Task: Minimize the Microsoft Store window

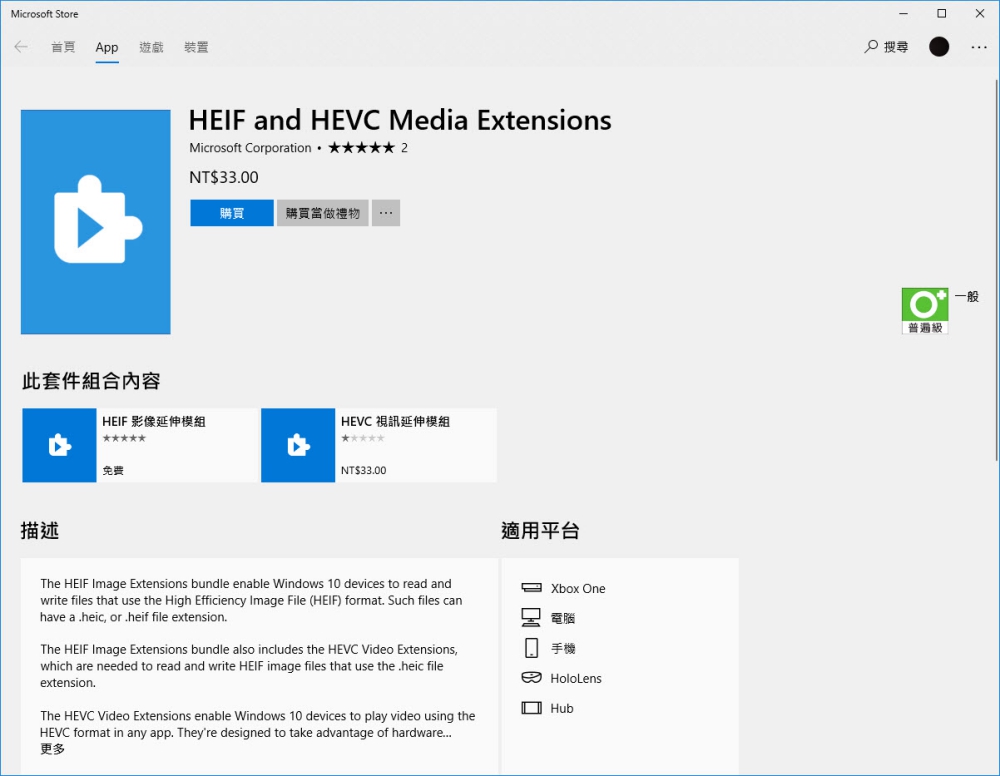Action: point(904,13)
